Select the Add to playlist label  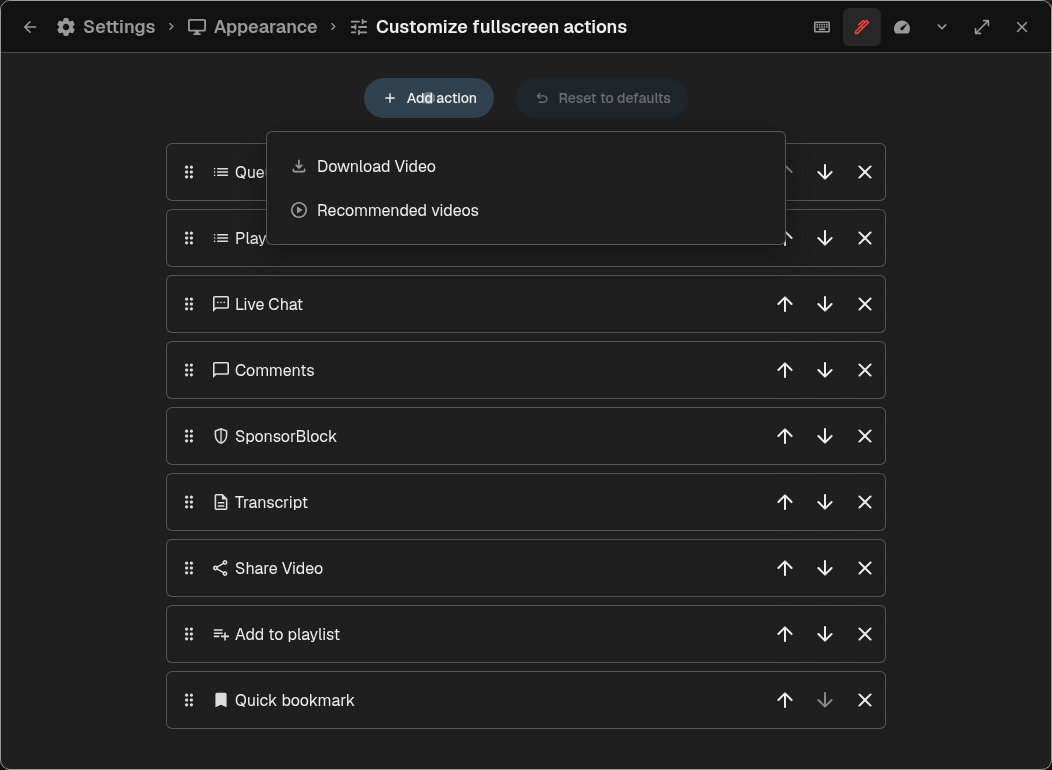pos(287,635)
